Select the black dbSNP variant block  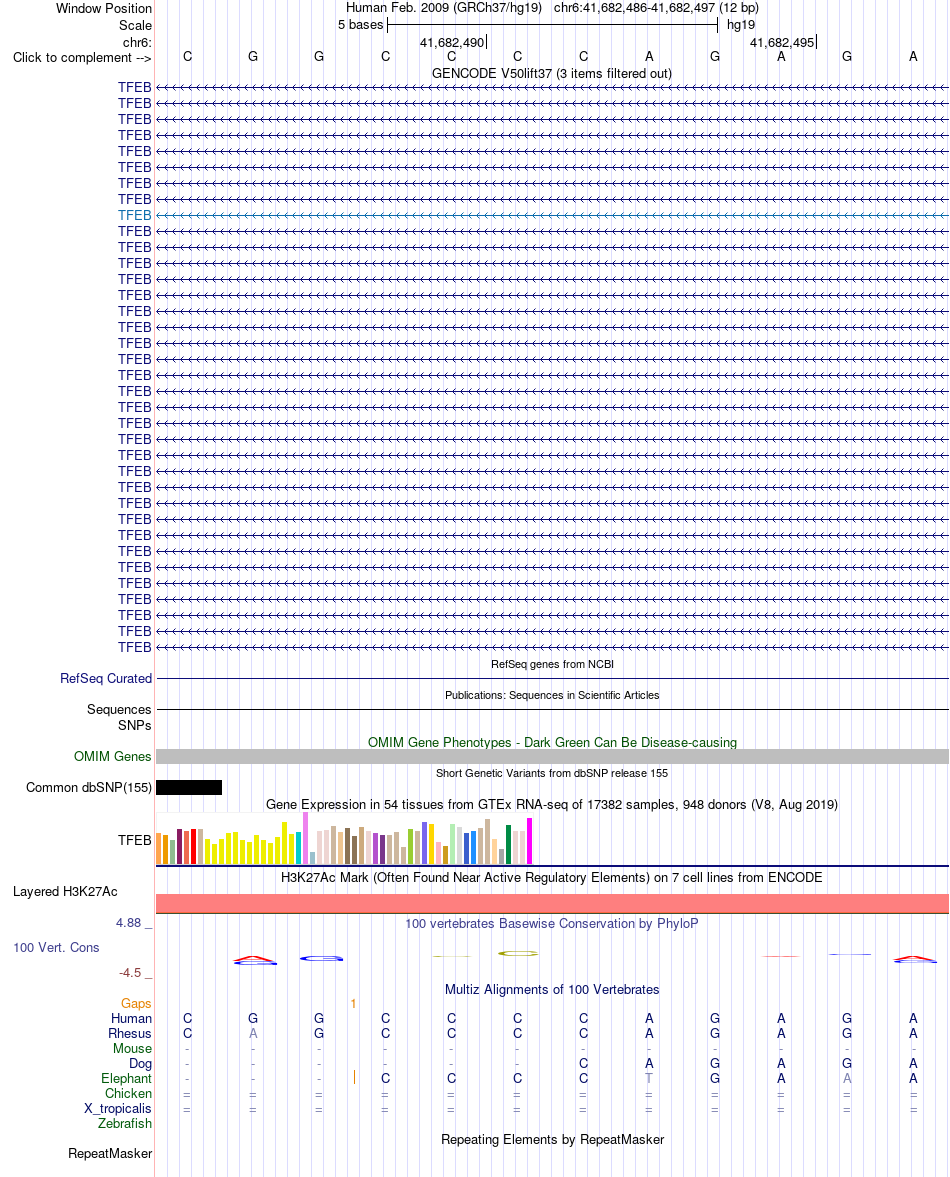click(x=189, y=787)
